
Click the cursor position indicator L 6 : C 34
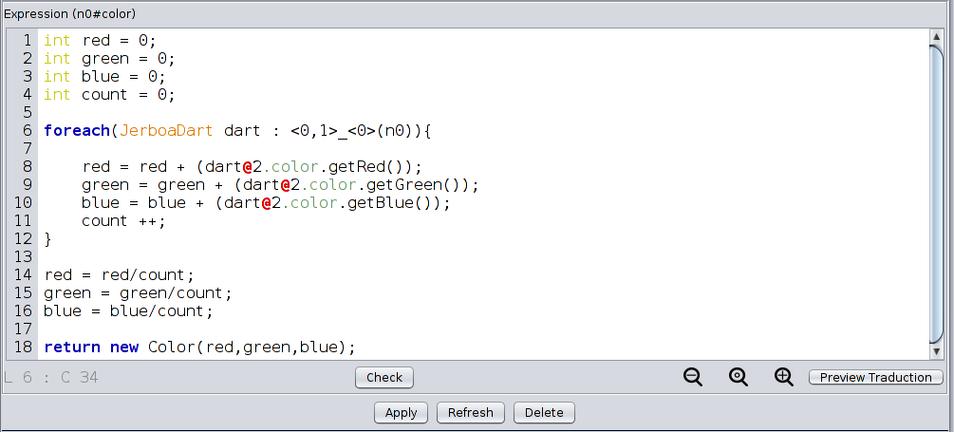click(52, 377)
